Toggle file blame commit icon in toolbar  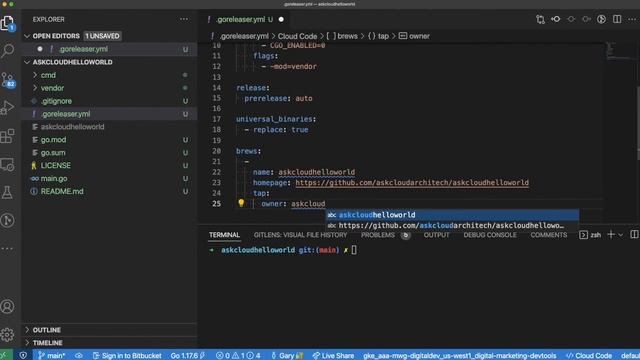(556, 19)
